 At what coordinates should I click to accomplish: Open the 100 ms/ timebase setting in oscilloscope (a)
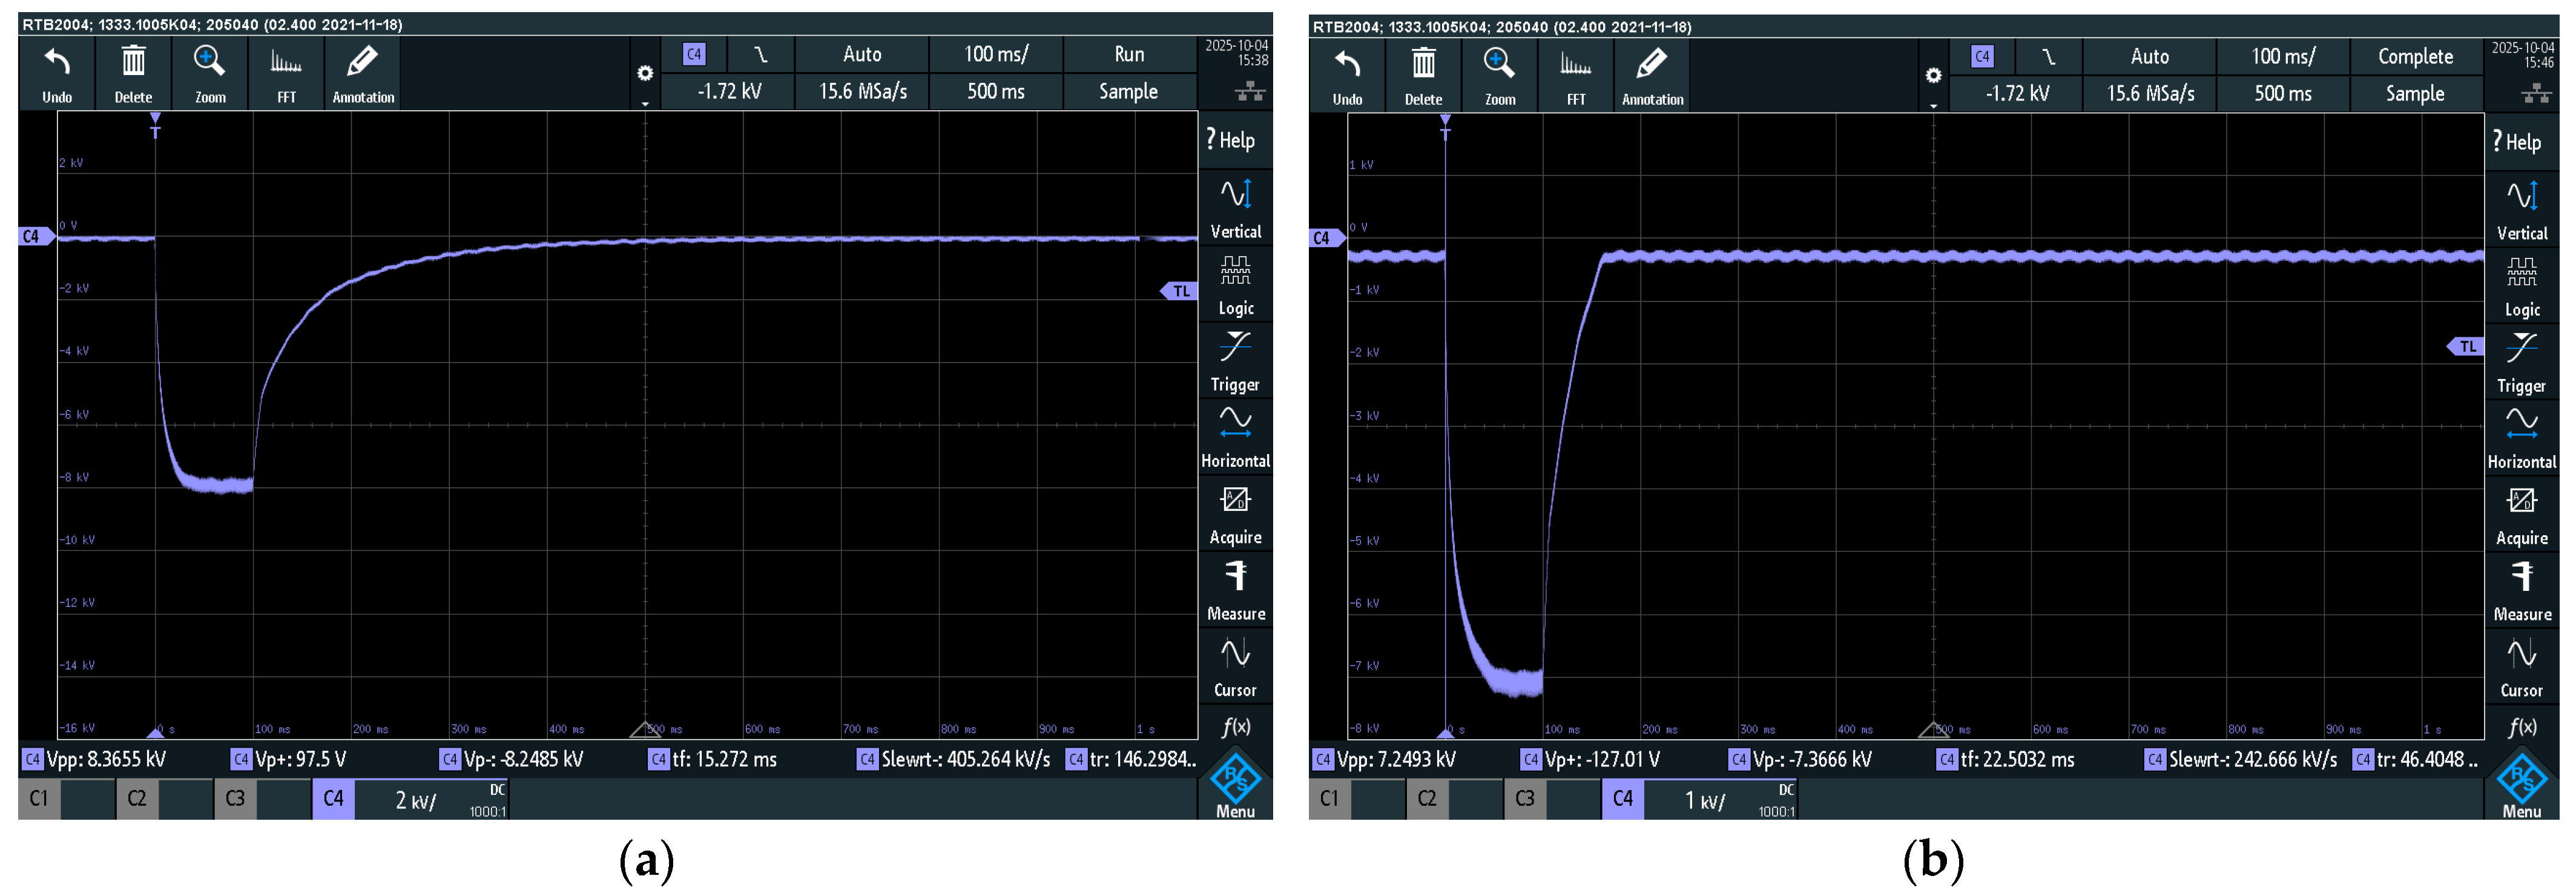tap(995, 54)
